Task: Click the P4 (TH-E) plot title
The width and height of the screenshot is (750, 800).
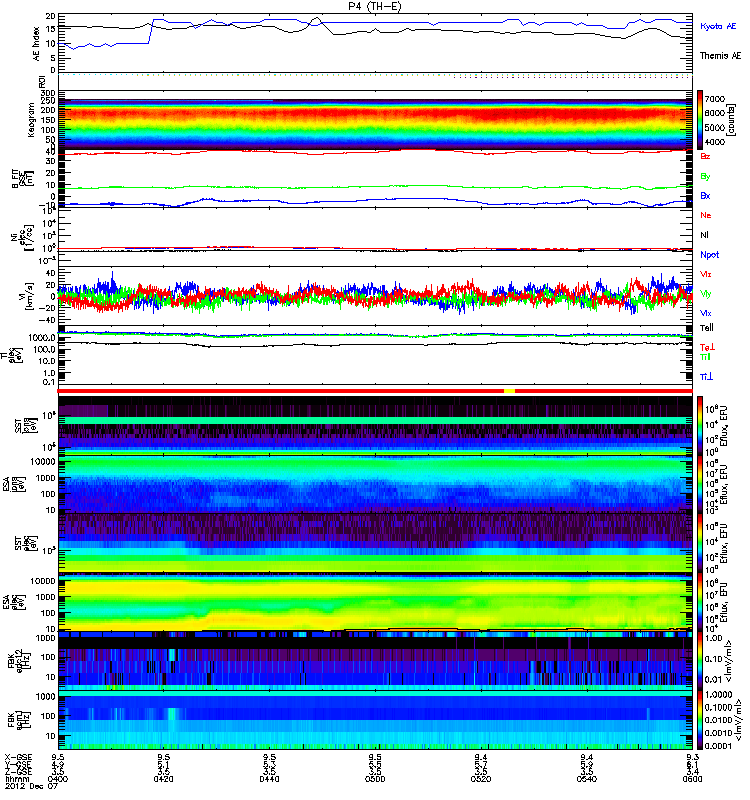Action: click(x=375, y=6)
